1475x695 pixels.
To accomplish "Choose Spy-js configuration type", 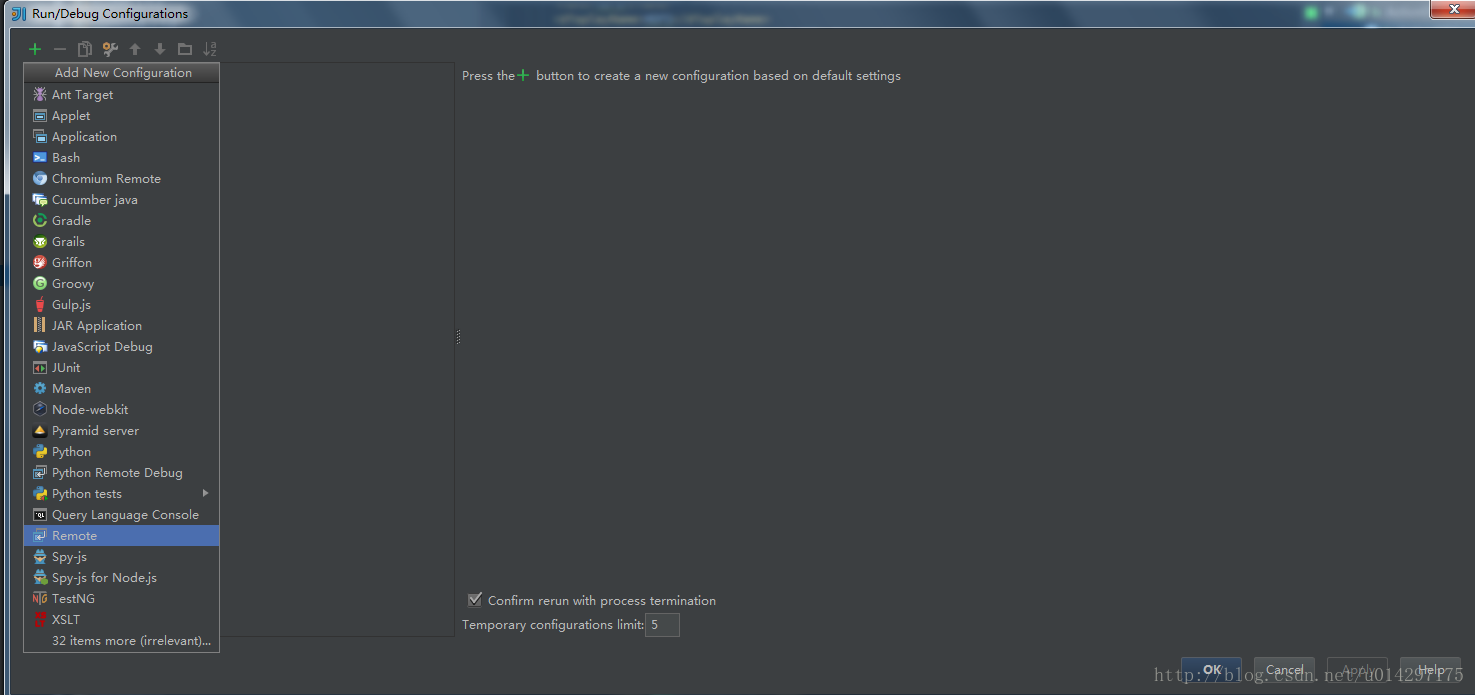I will pyautogui.click(x=121, y=557).
